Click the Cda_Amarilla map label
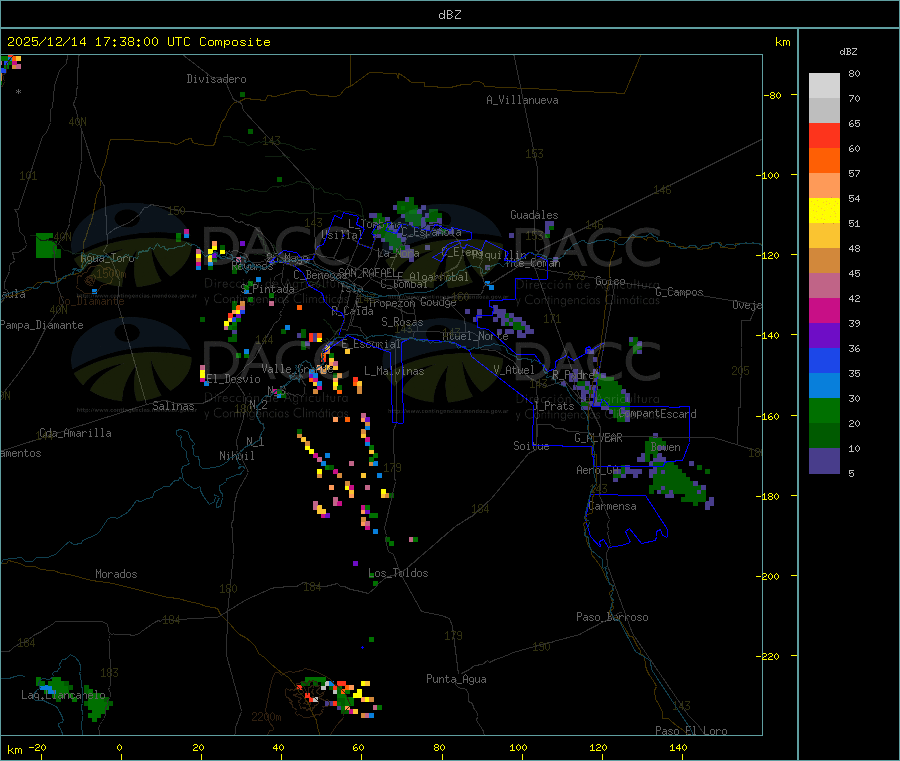Viewport: 900px width, 761px height. [75, 433]
